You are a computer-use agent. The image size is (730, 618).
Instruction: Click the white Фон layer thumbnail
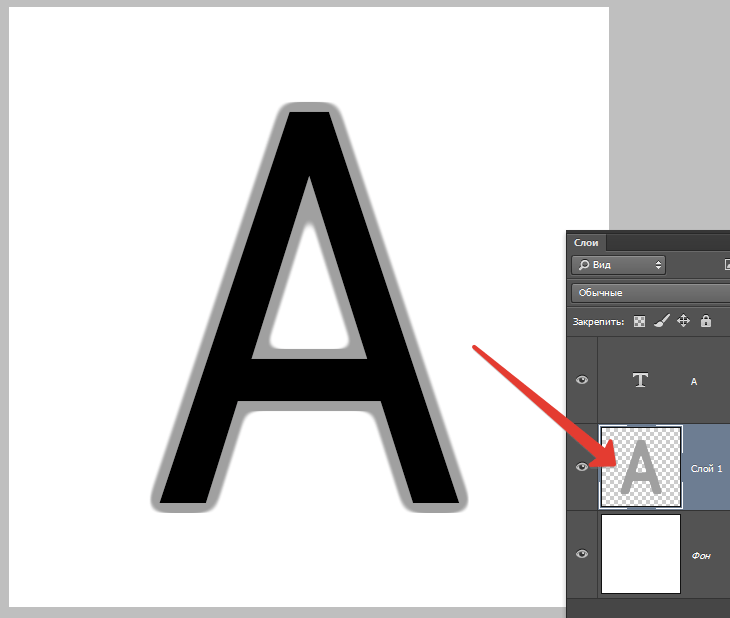point(641,554)
